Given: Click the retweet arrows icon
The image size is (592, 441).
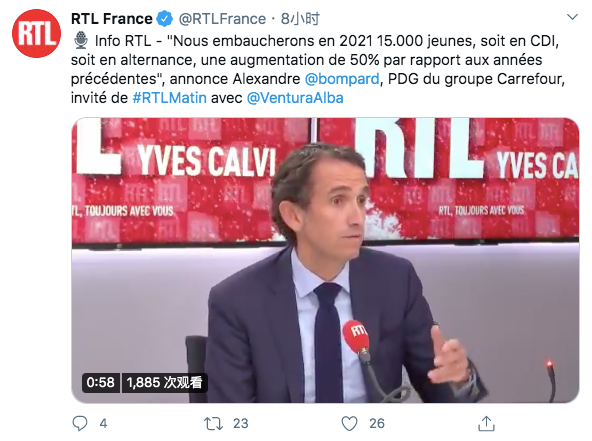Looking at the screenshot, I should [213, 424].
